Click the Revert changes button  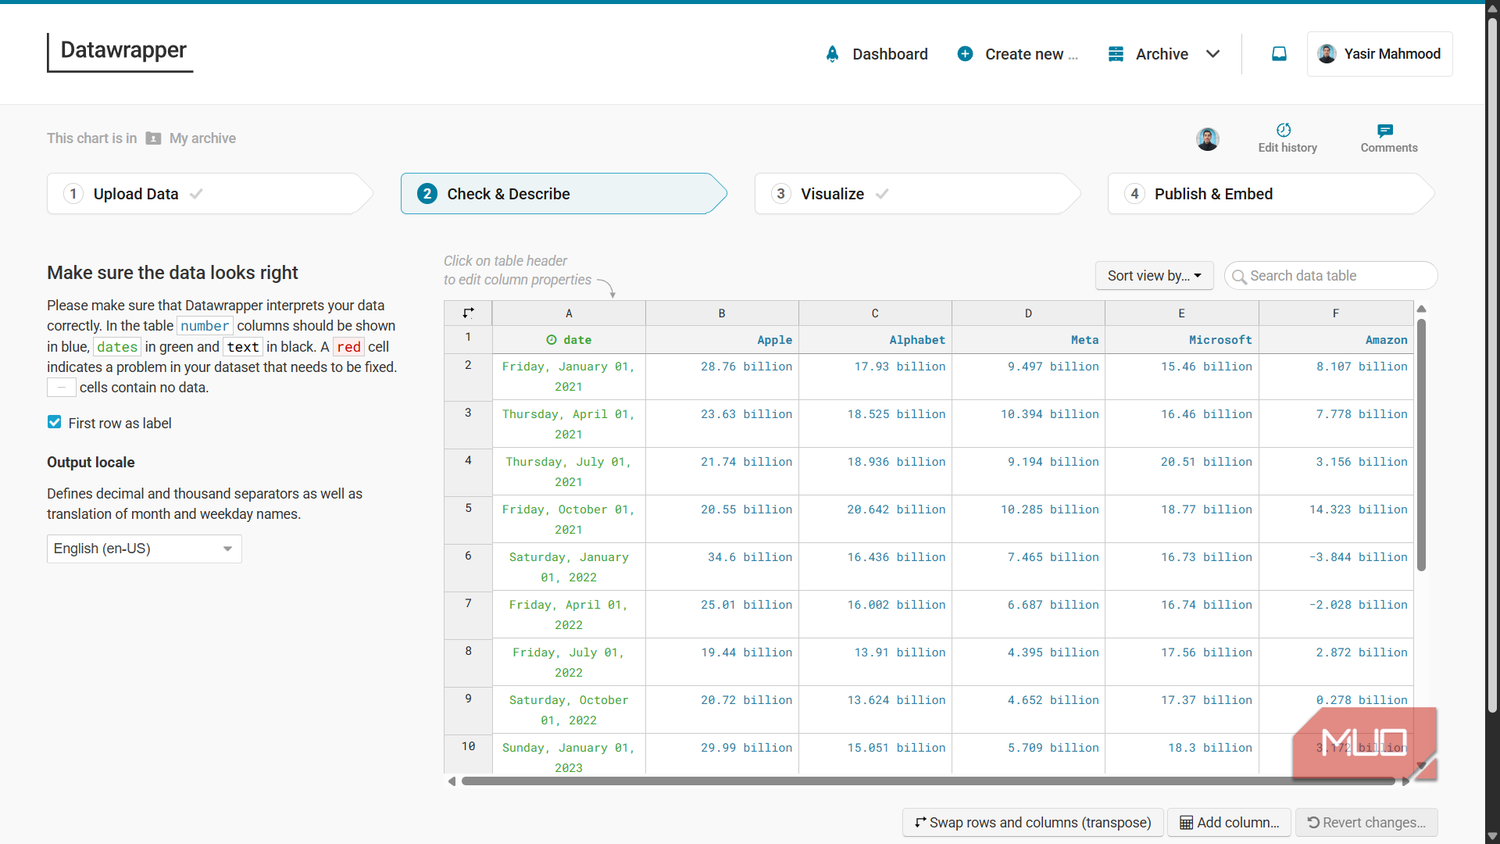tap(1367, 822)
